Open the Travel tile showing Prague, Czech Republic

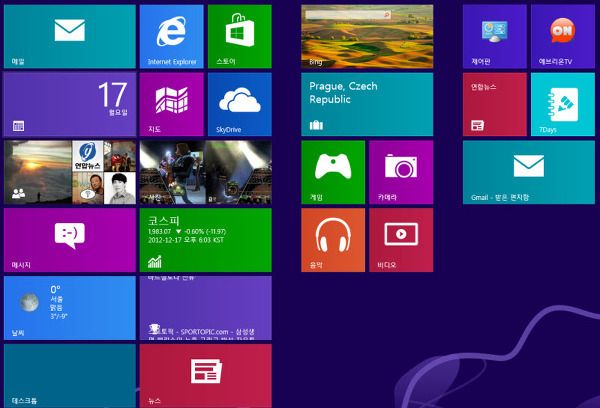367,104
